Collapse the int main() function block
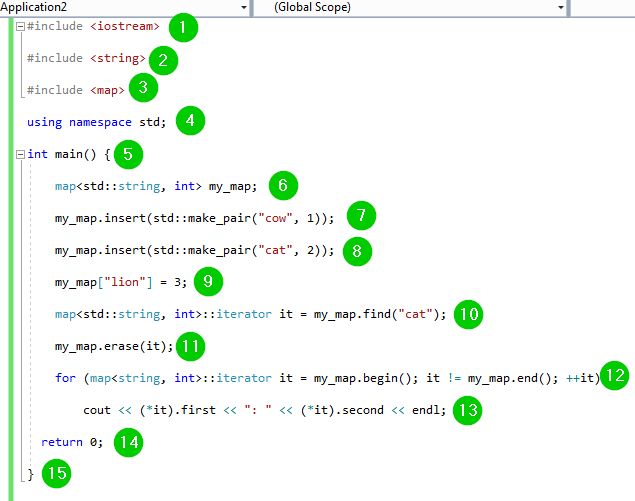Viewport: 635px width, 501px height. (x=20, y=154)
